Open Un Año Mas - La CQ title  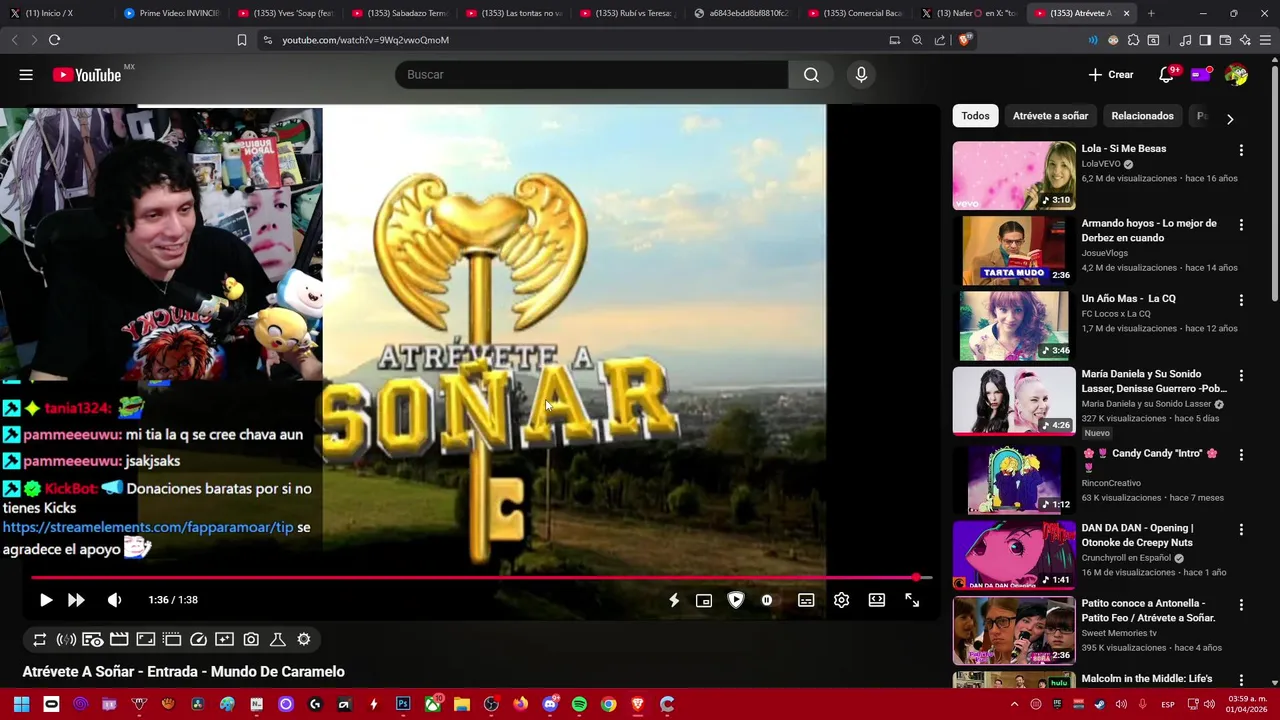pyautogui.click(x=1128, y=299)
